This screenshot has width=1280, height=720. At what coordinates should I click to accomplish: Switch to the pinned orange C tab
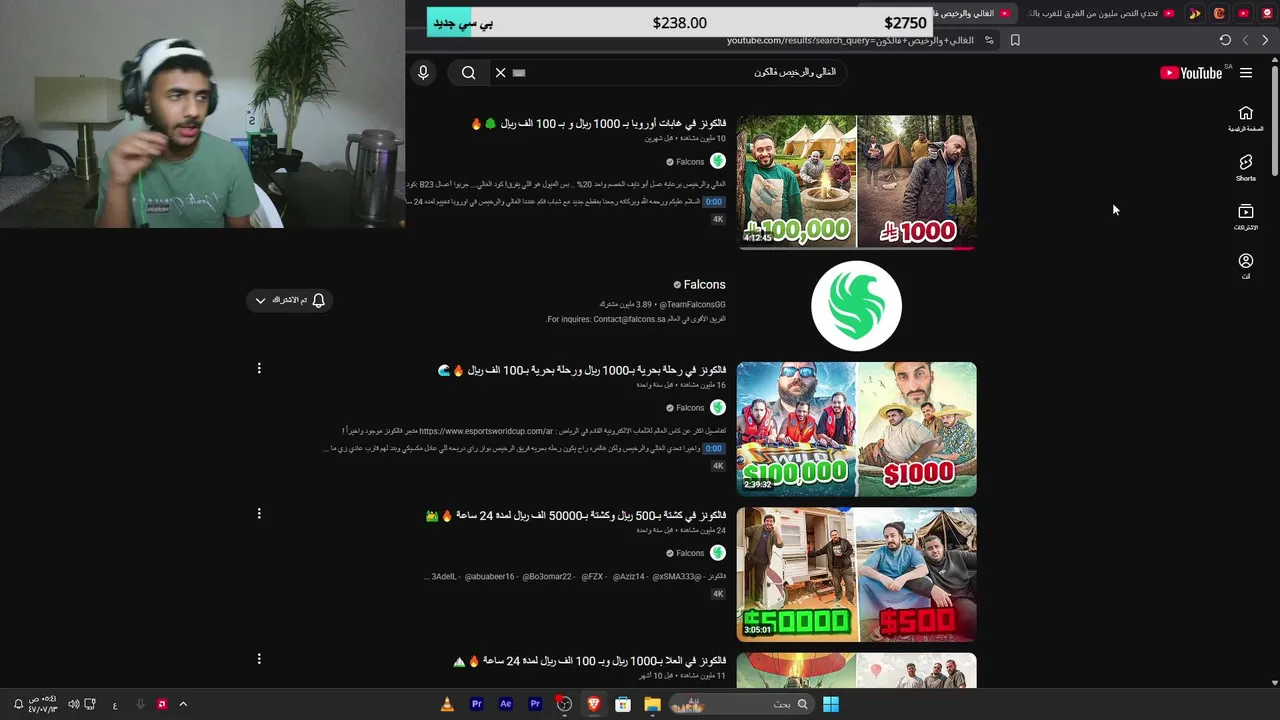(x=1219, y=13)
